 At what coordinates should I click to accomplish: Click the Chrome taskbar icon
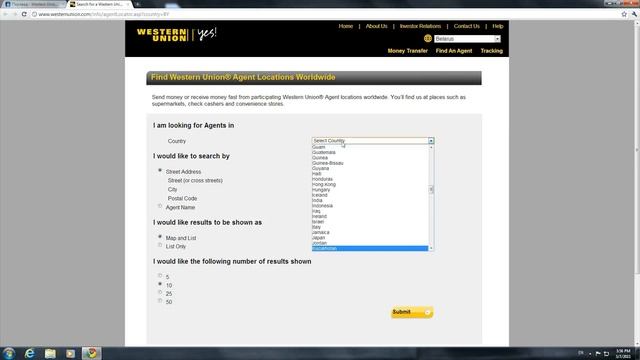pos(91,353)
